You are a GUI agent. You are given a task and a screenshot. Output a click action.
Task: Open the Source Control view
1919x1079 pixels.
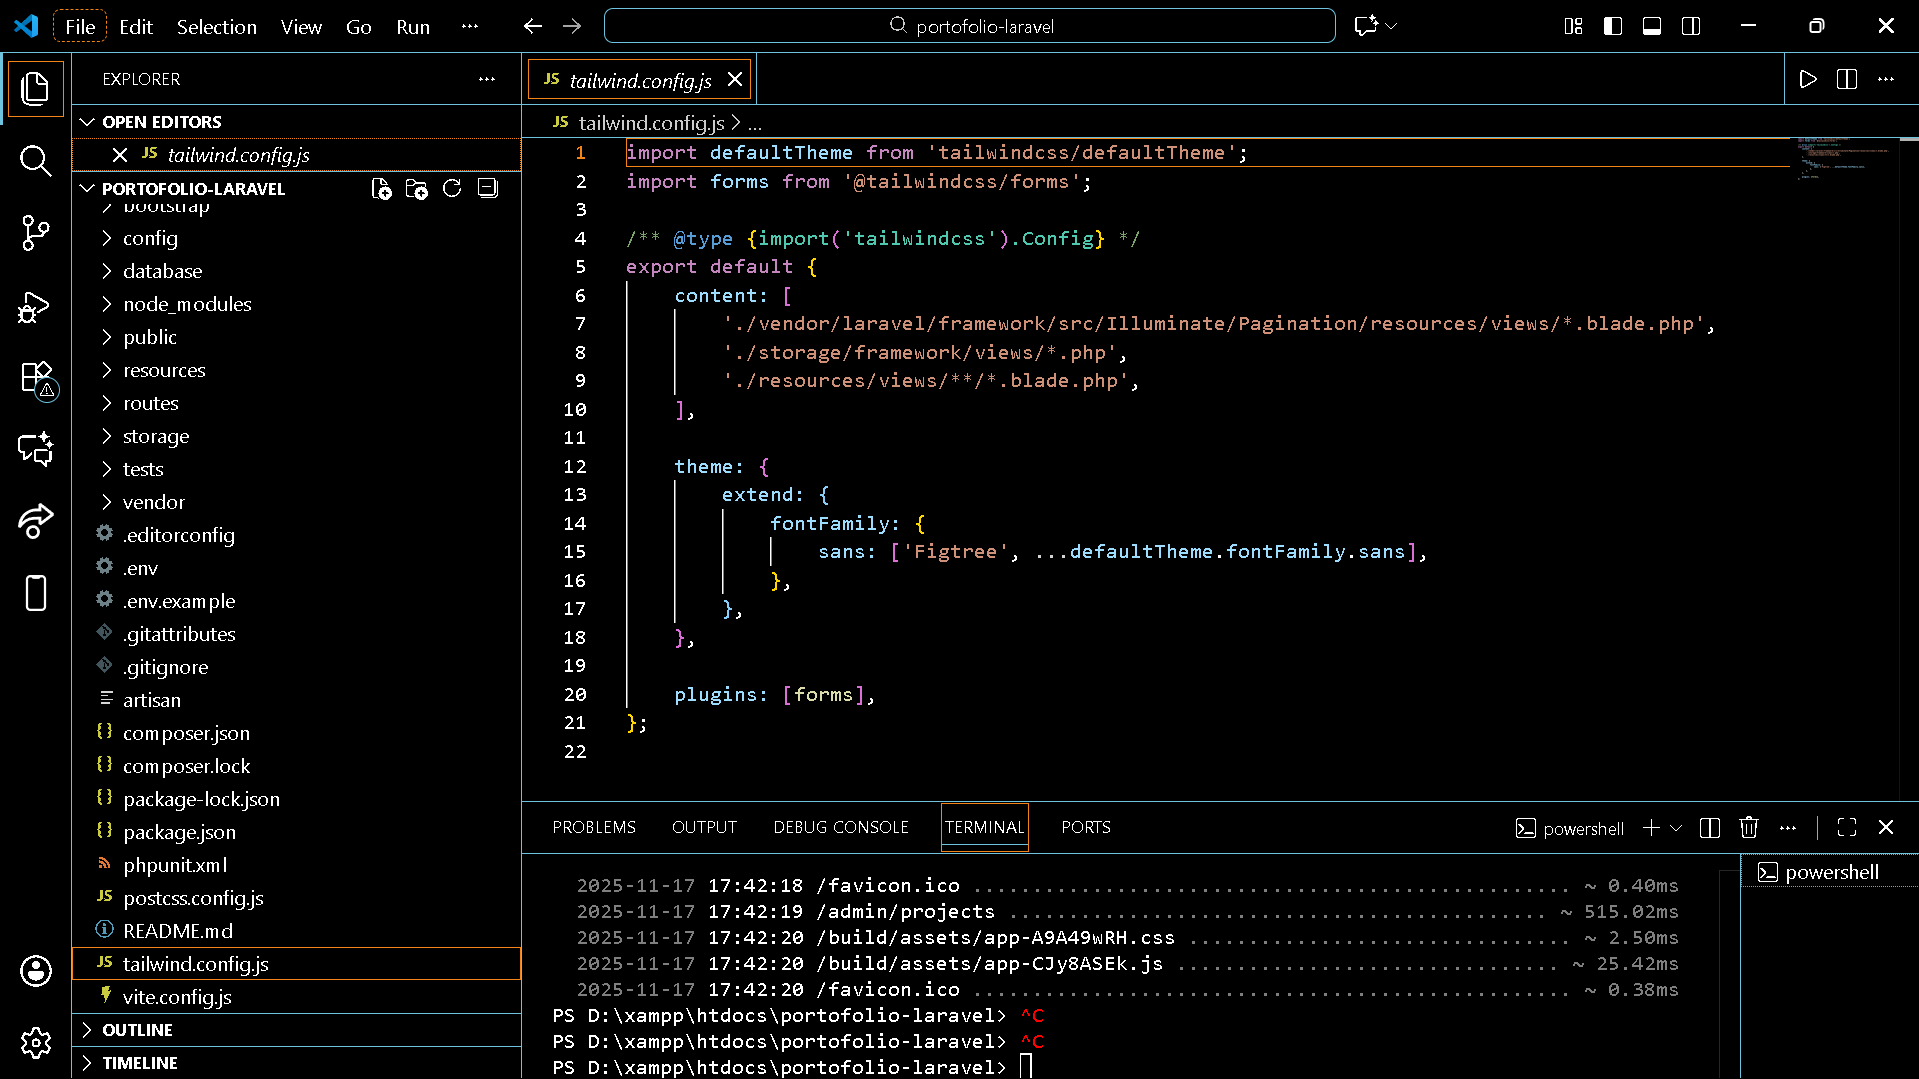coord(35,232)
